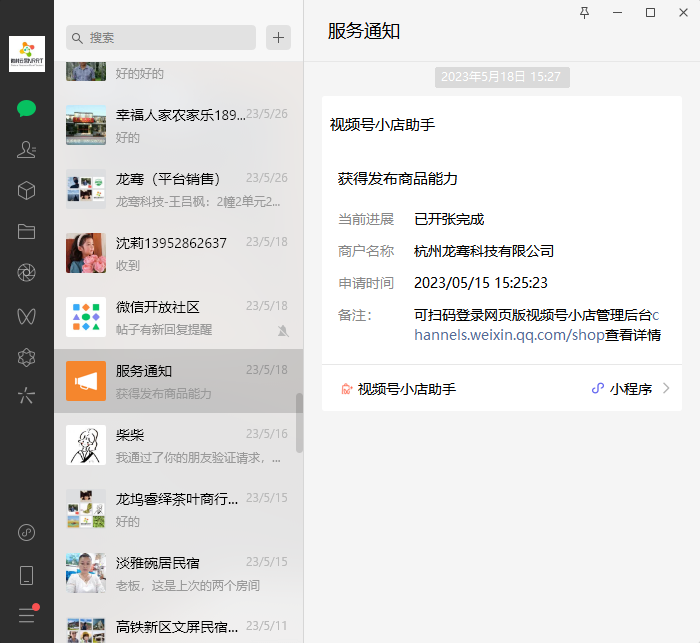Click the 获得发布商品能力 card title

pos(397,179)
